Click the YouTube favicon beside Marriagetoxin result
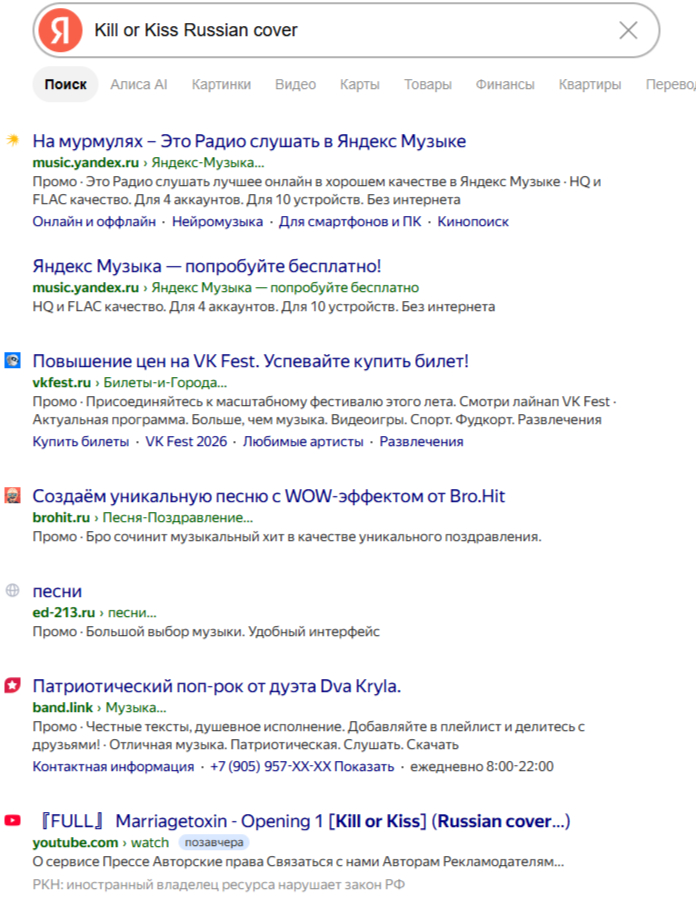The width and height of the screenshot is (696, 911). 12,820
